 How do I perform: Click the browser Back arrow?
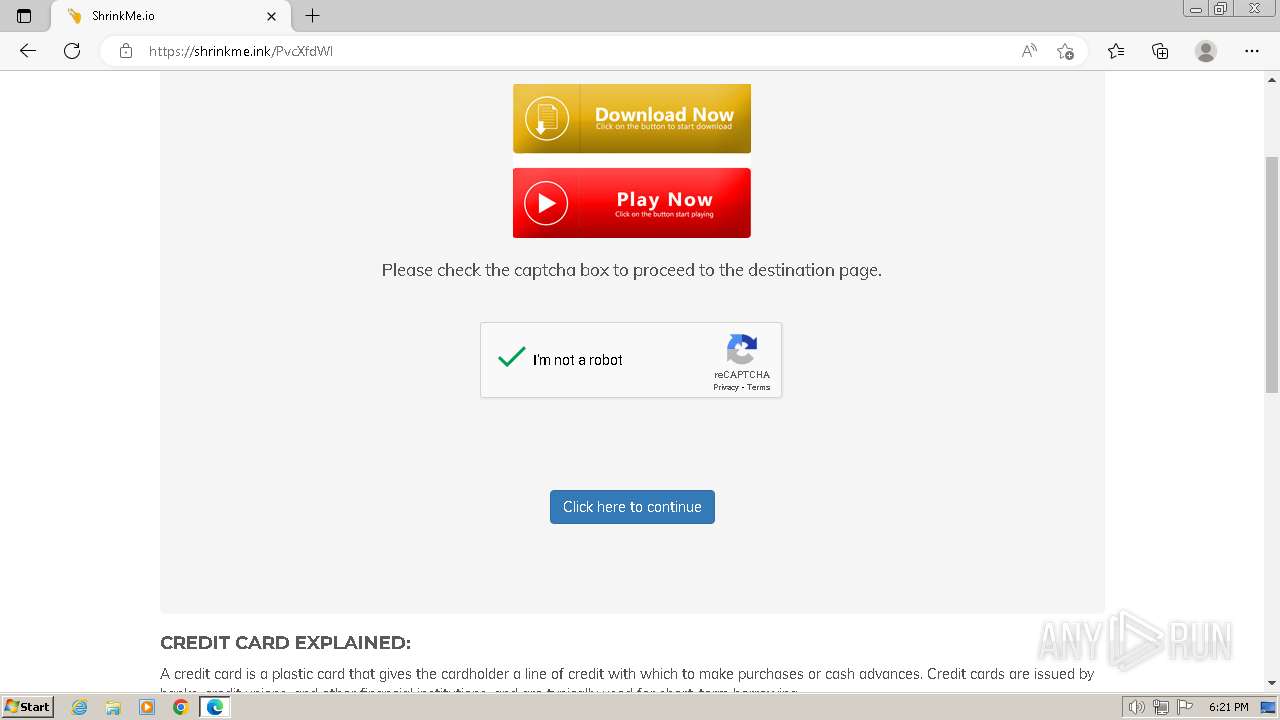(x=28, y=51)
